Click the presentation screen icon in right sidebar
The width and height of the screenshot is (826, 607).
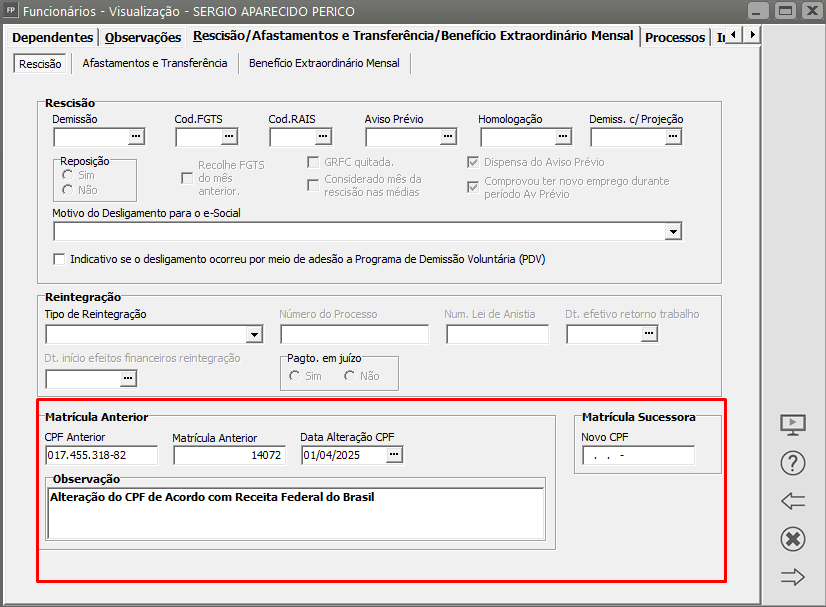792,425
